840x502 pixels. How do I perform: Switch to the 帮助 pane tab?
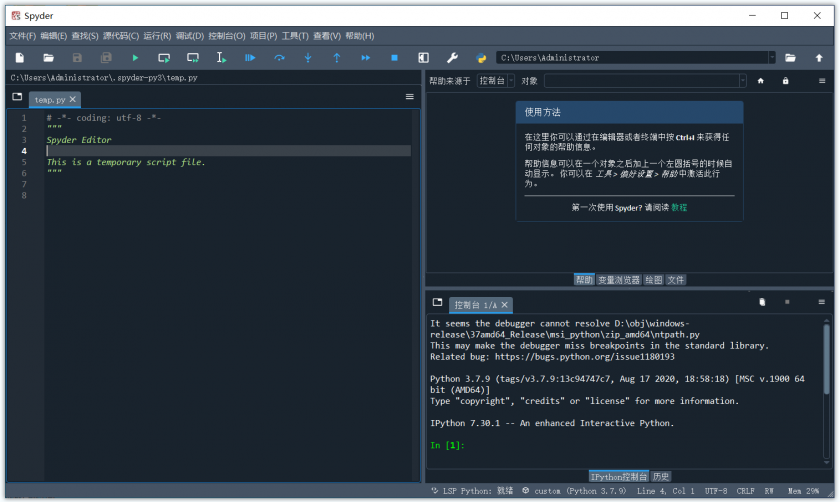[584, 280]
